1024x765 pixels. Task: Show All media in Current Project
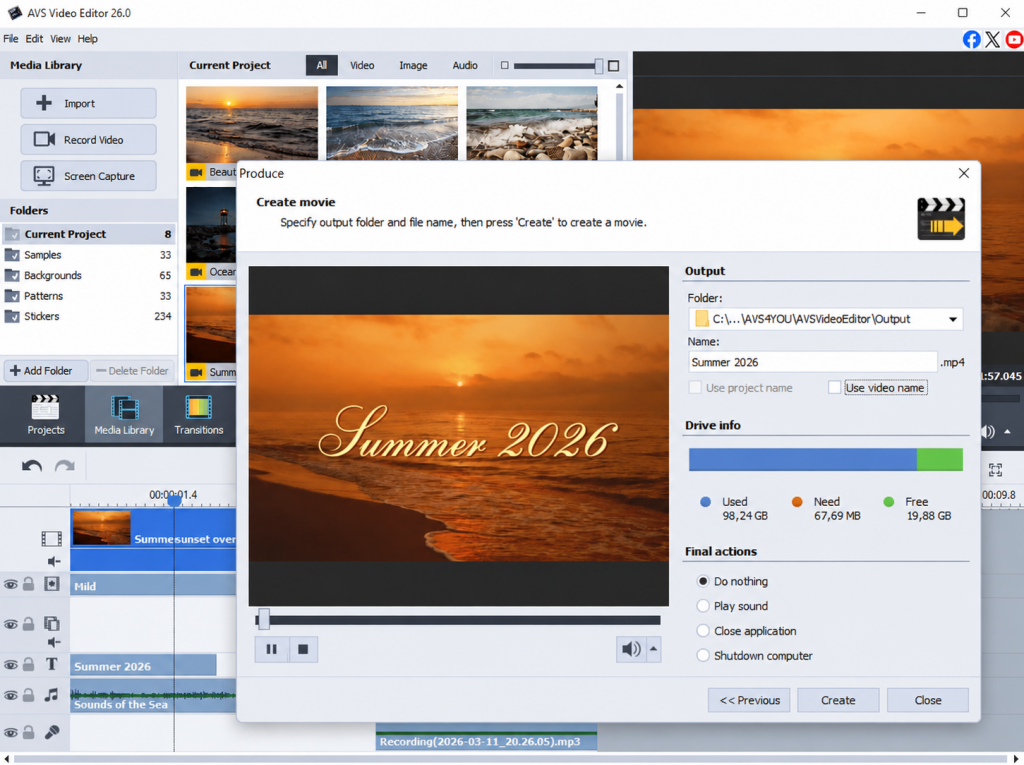[x=322, y=65]
